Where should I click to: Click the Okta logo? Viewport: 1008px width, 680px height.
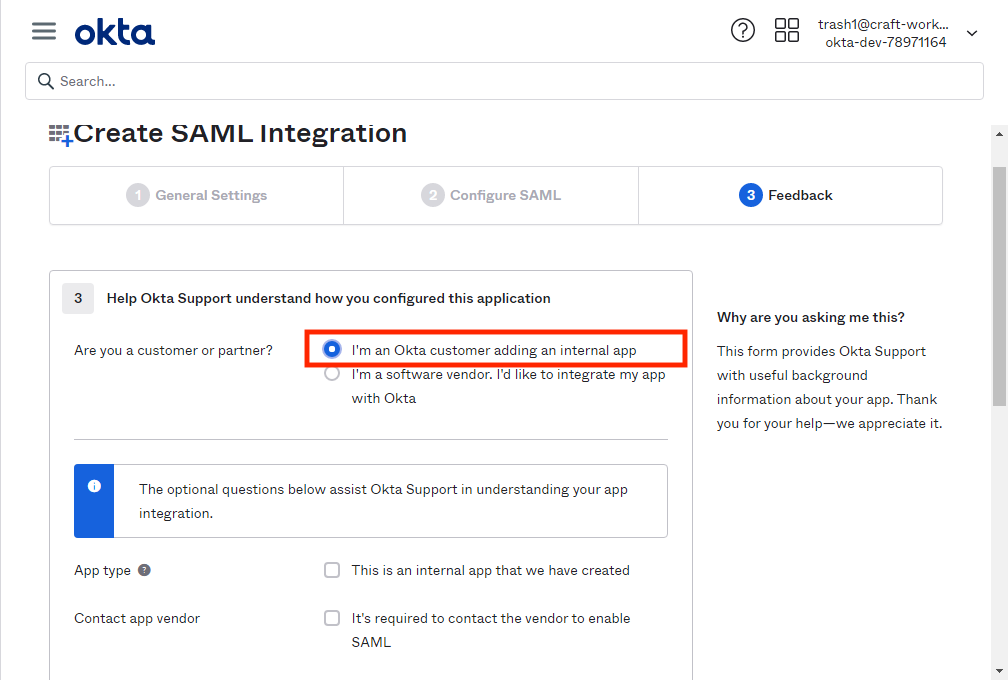pos(114,32)
